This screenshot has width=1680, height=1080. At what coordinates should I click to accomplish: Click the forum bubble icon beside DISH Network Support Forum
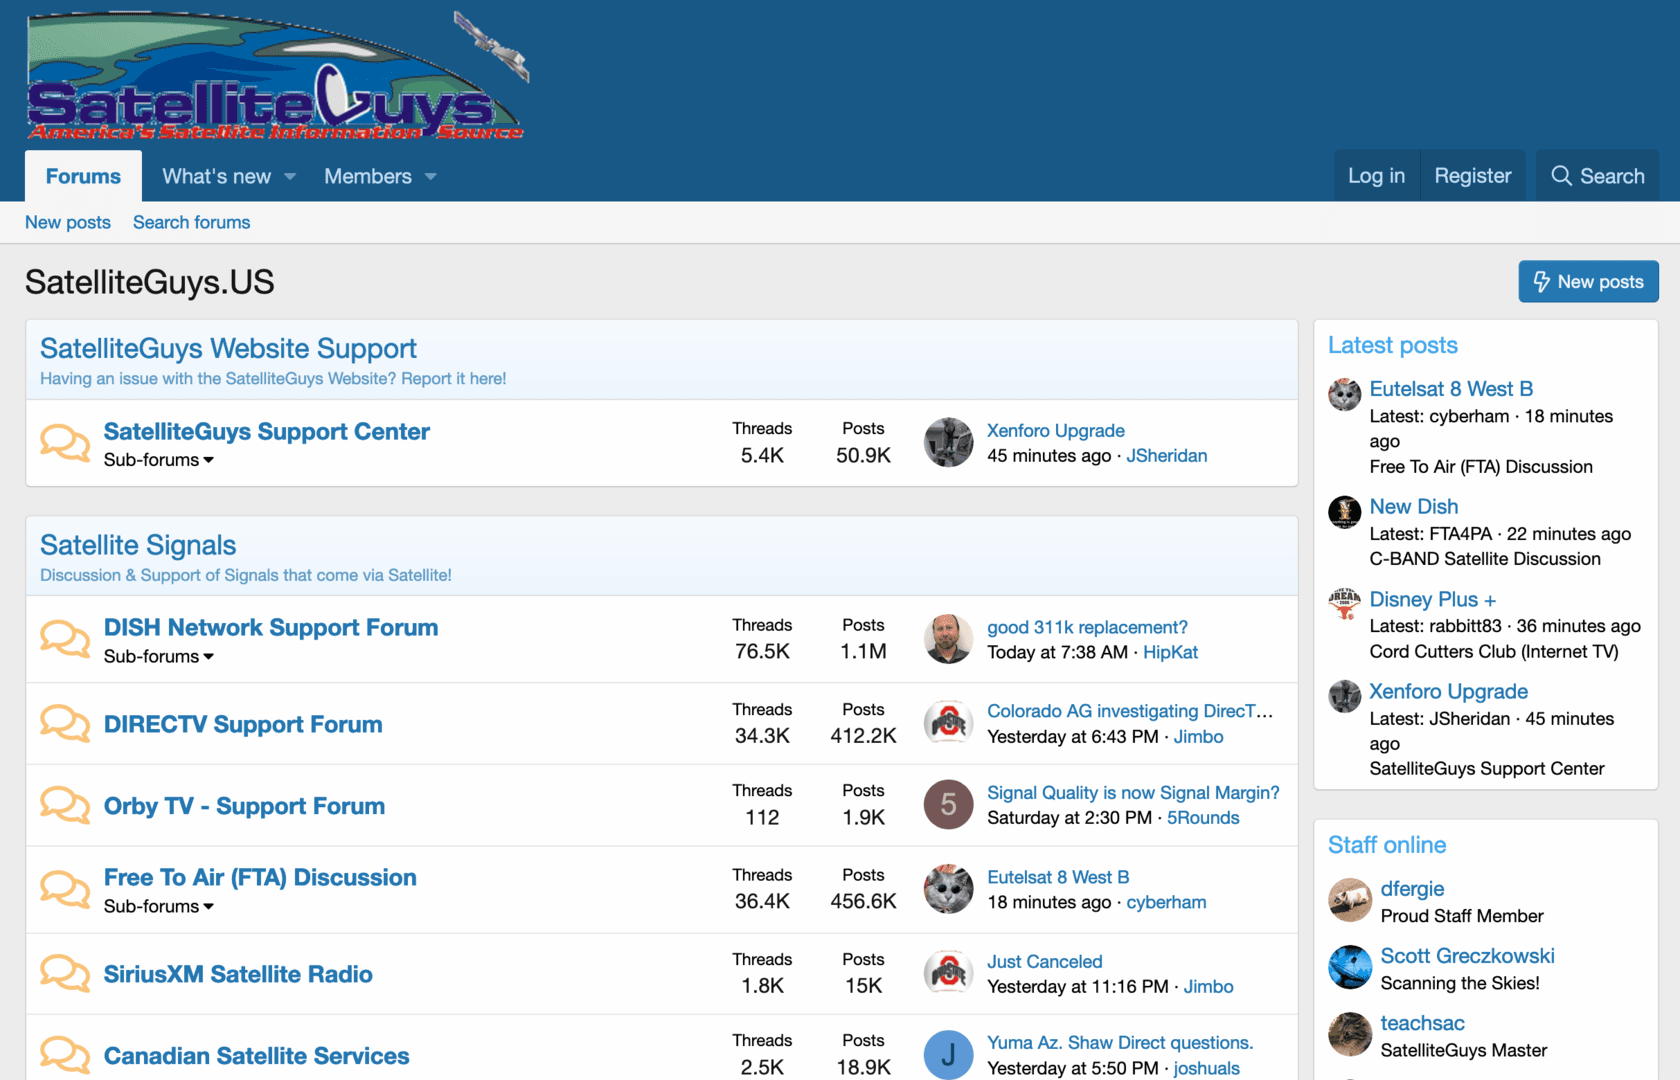(65, 639)
